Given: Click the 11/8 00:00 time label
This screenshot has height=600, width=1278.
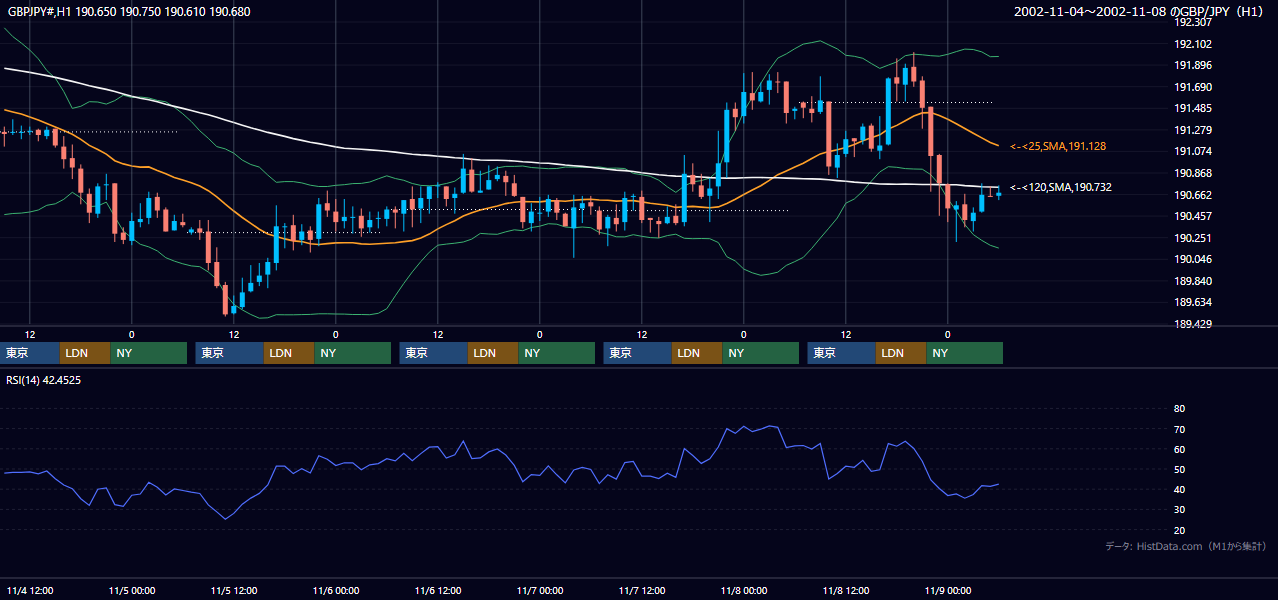Looking at the screenshot, I should pyautogui.click(x=744, y=591).
